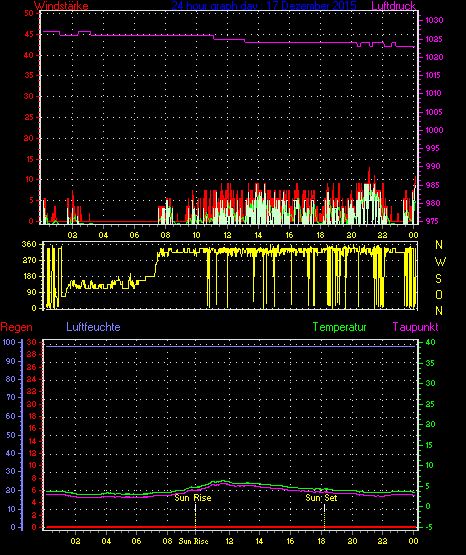Click the W compass letter beside the direction graph
The width and height of the screenshot is (466, 555).
pos(440,262)
